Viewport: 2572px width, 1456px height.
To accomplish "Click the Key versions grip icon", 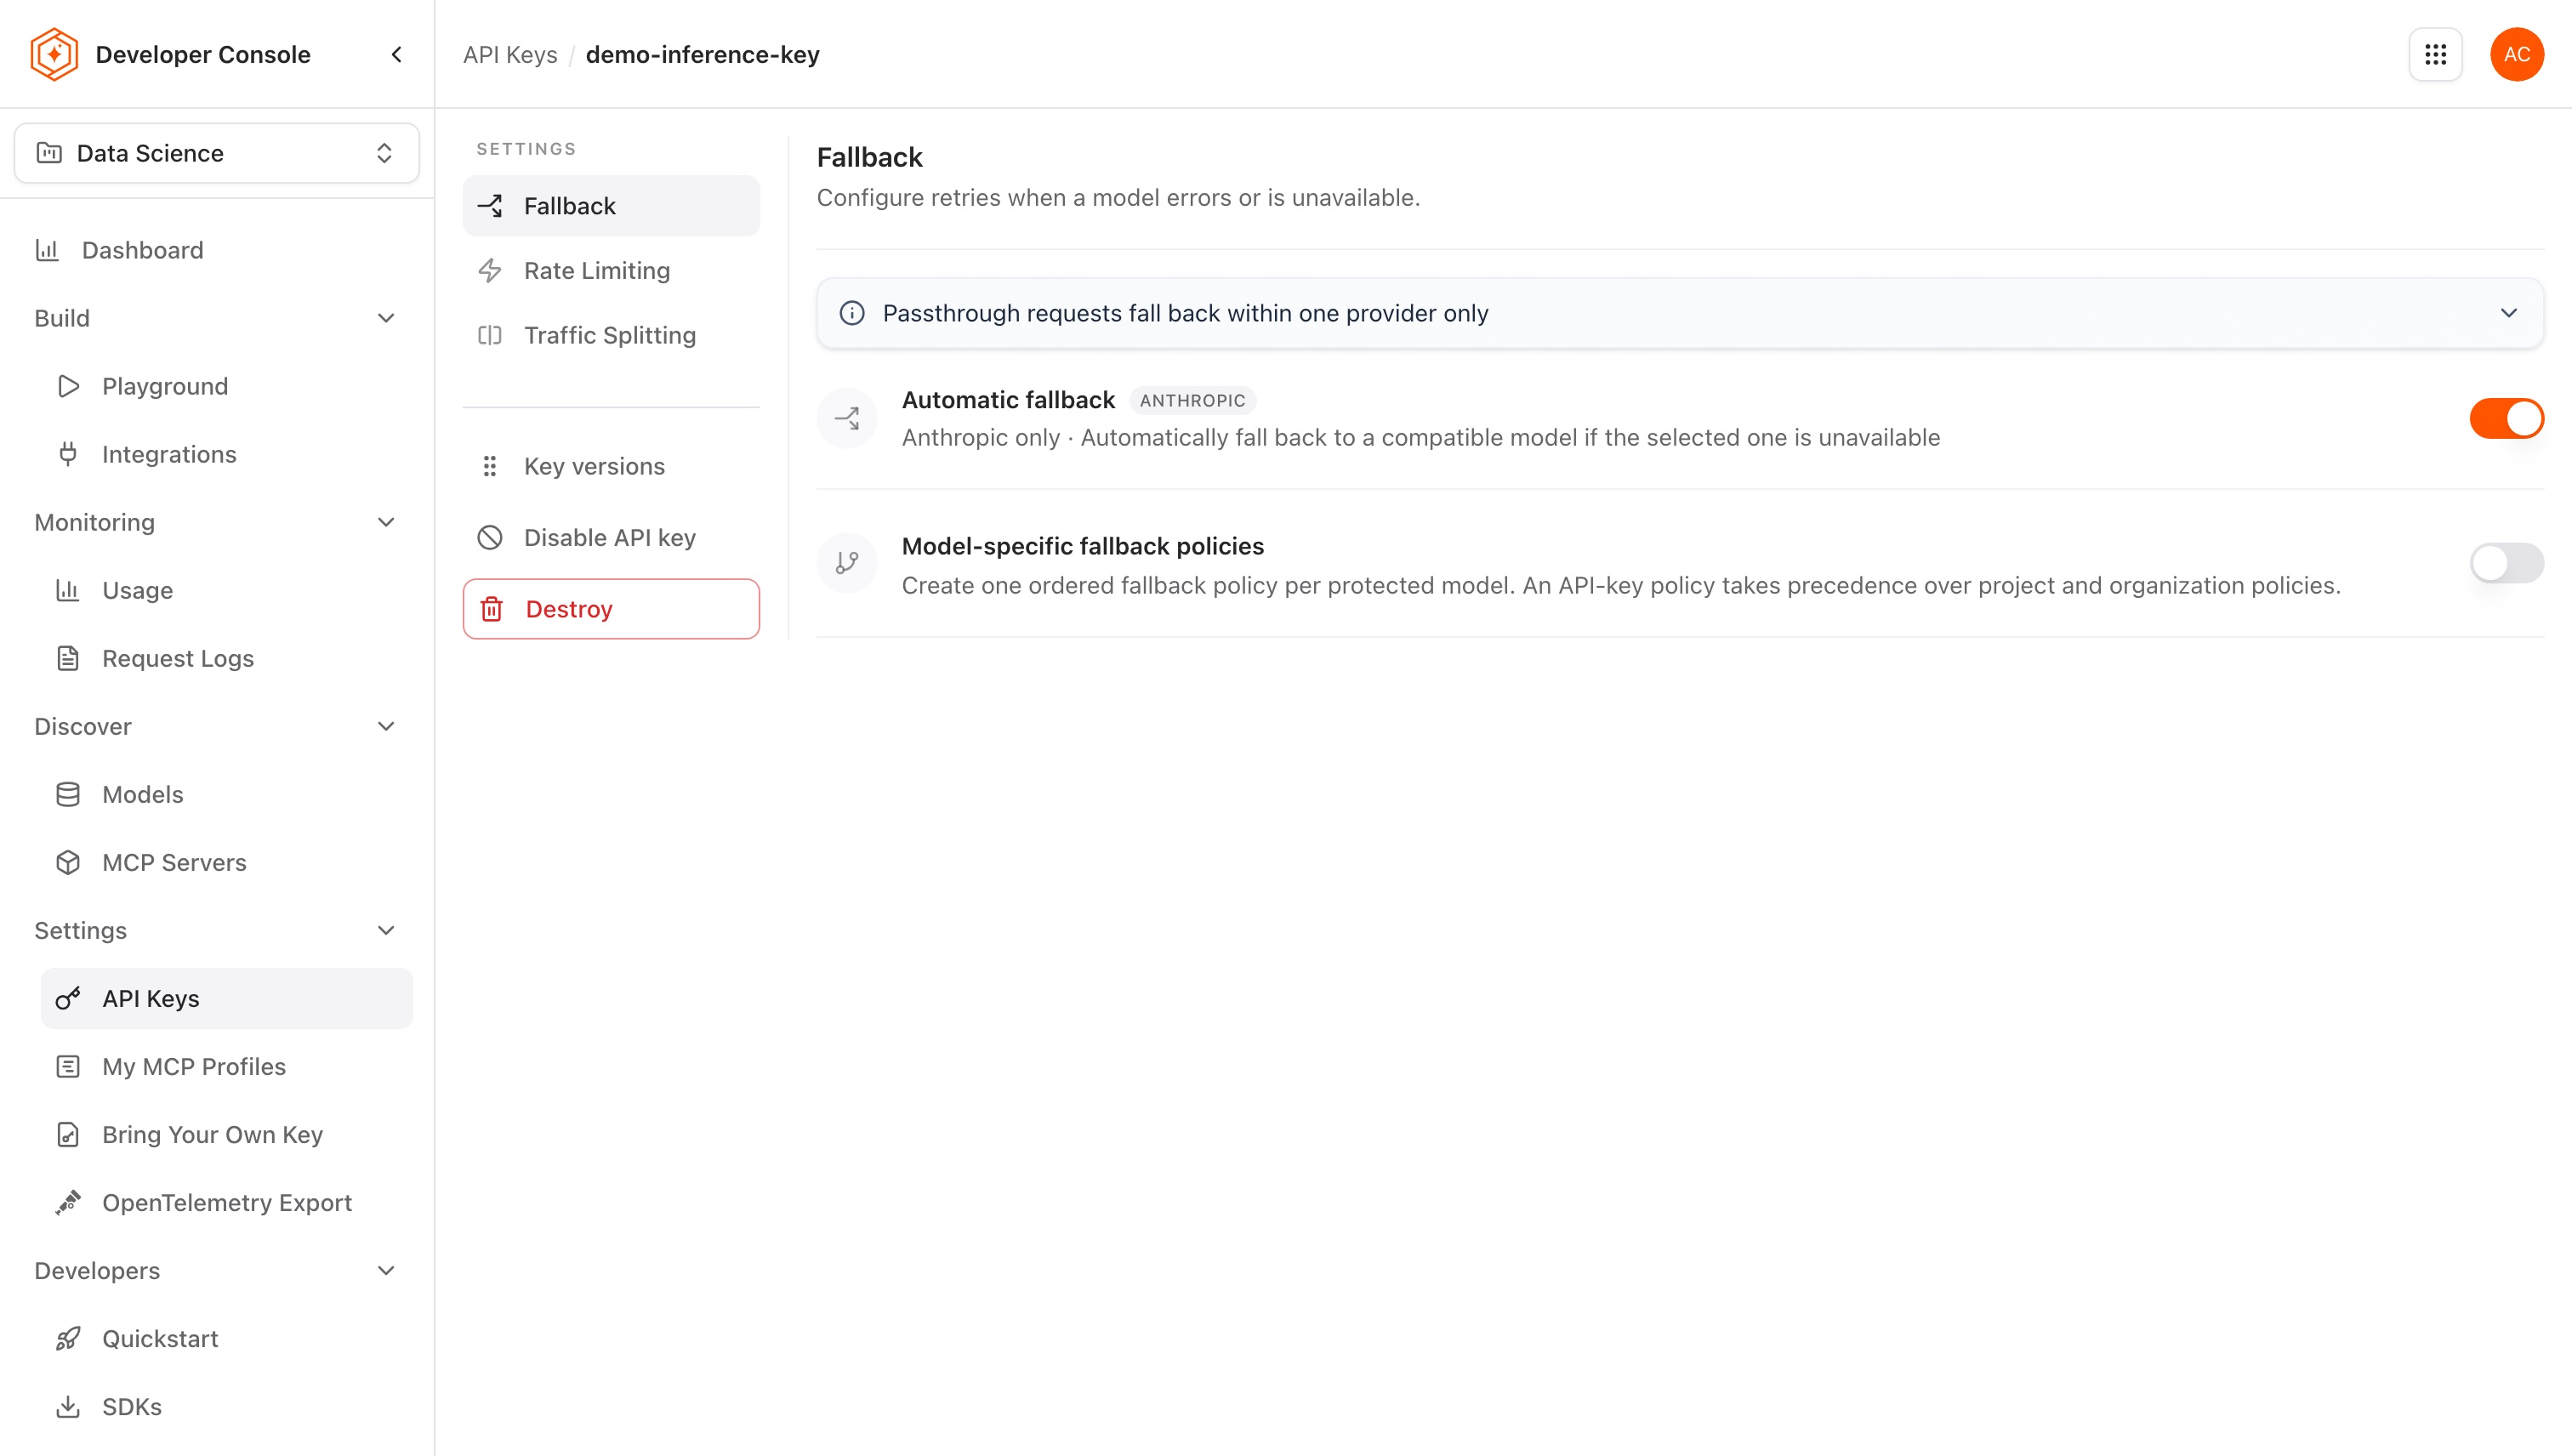I will pyautogui.click(x=490, y=466).
